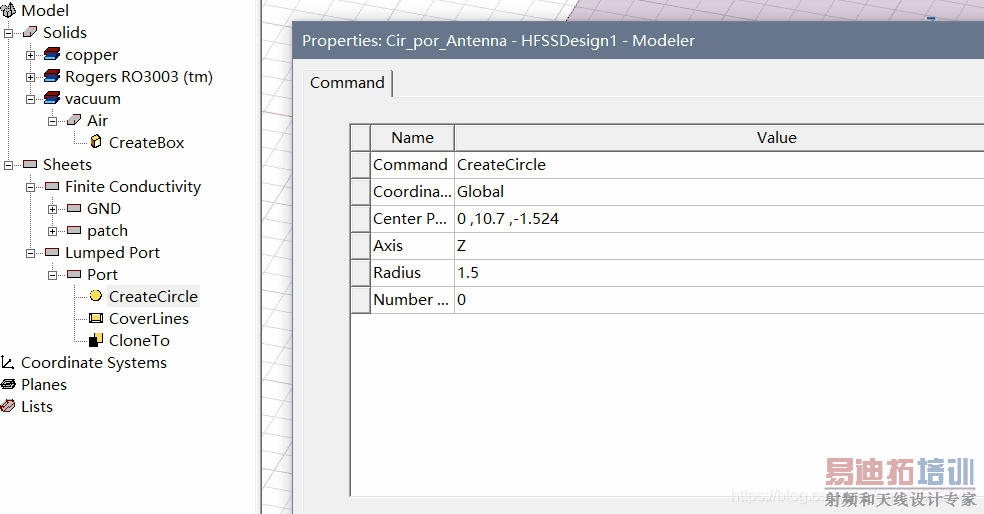
Task: Click the Model root icon
Action: 8,10
